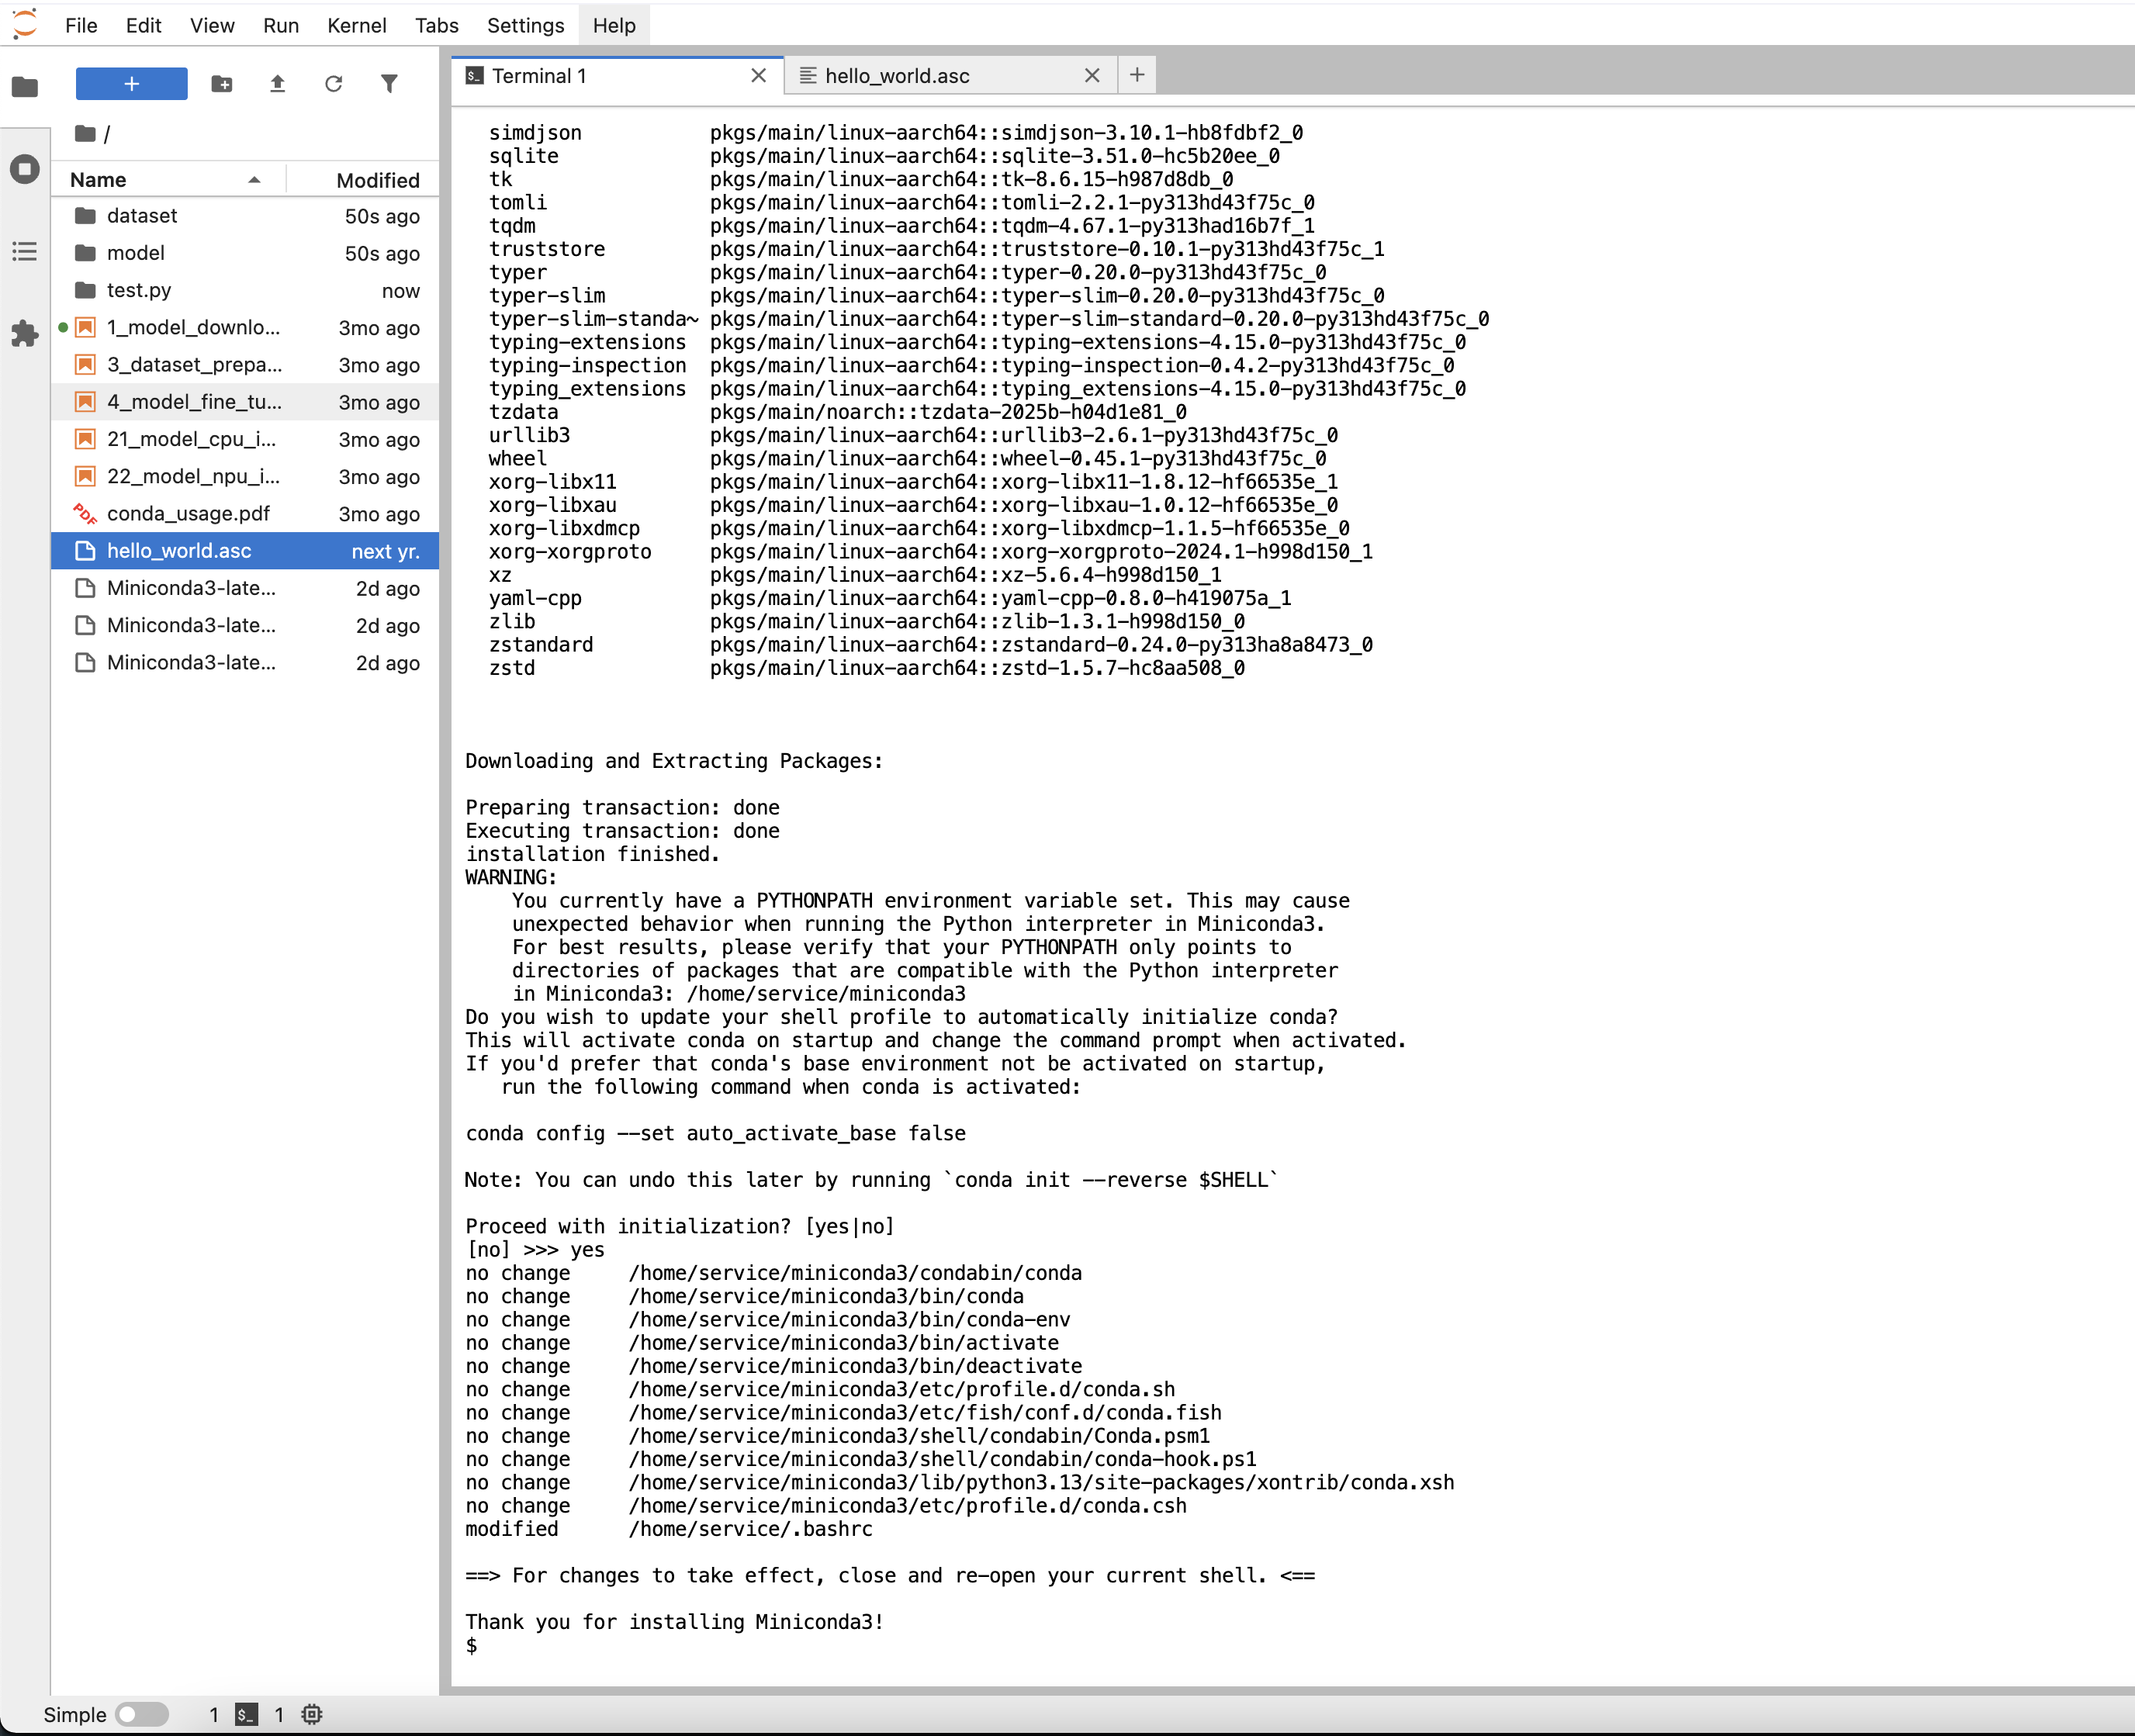Refresh the file browser list
The width and height of the screenshot is (2135, 1736).
(x=334, y=84)
